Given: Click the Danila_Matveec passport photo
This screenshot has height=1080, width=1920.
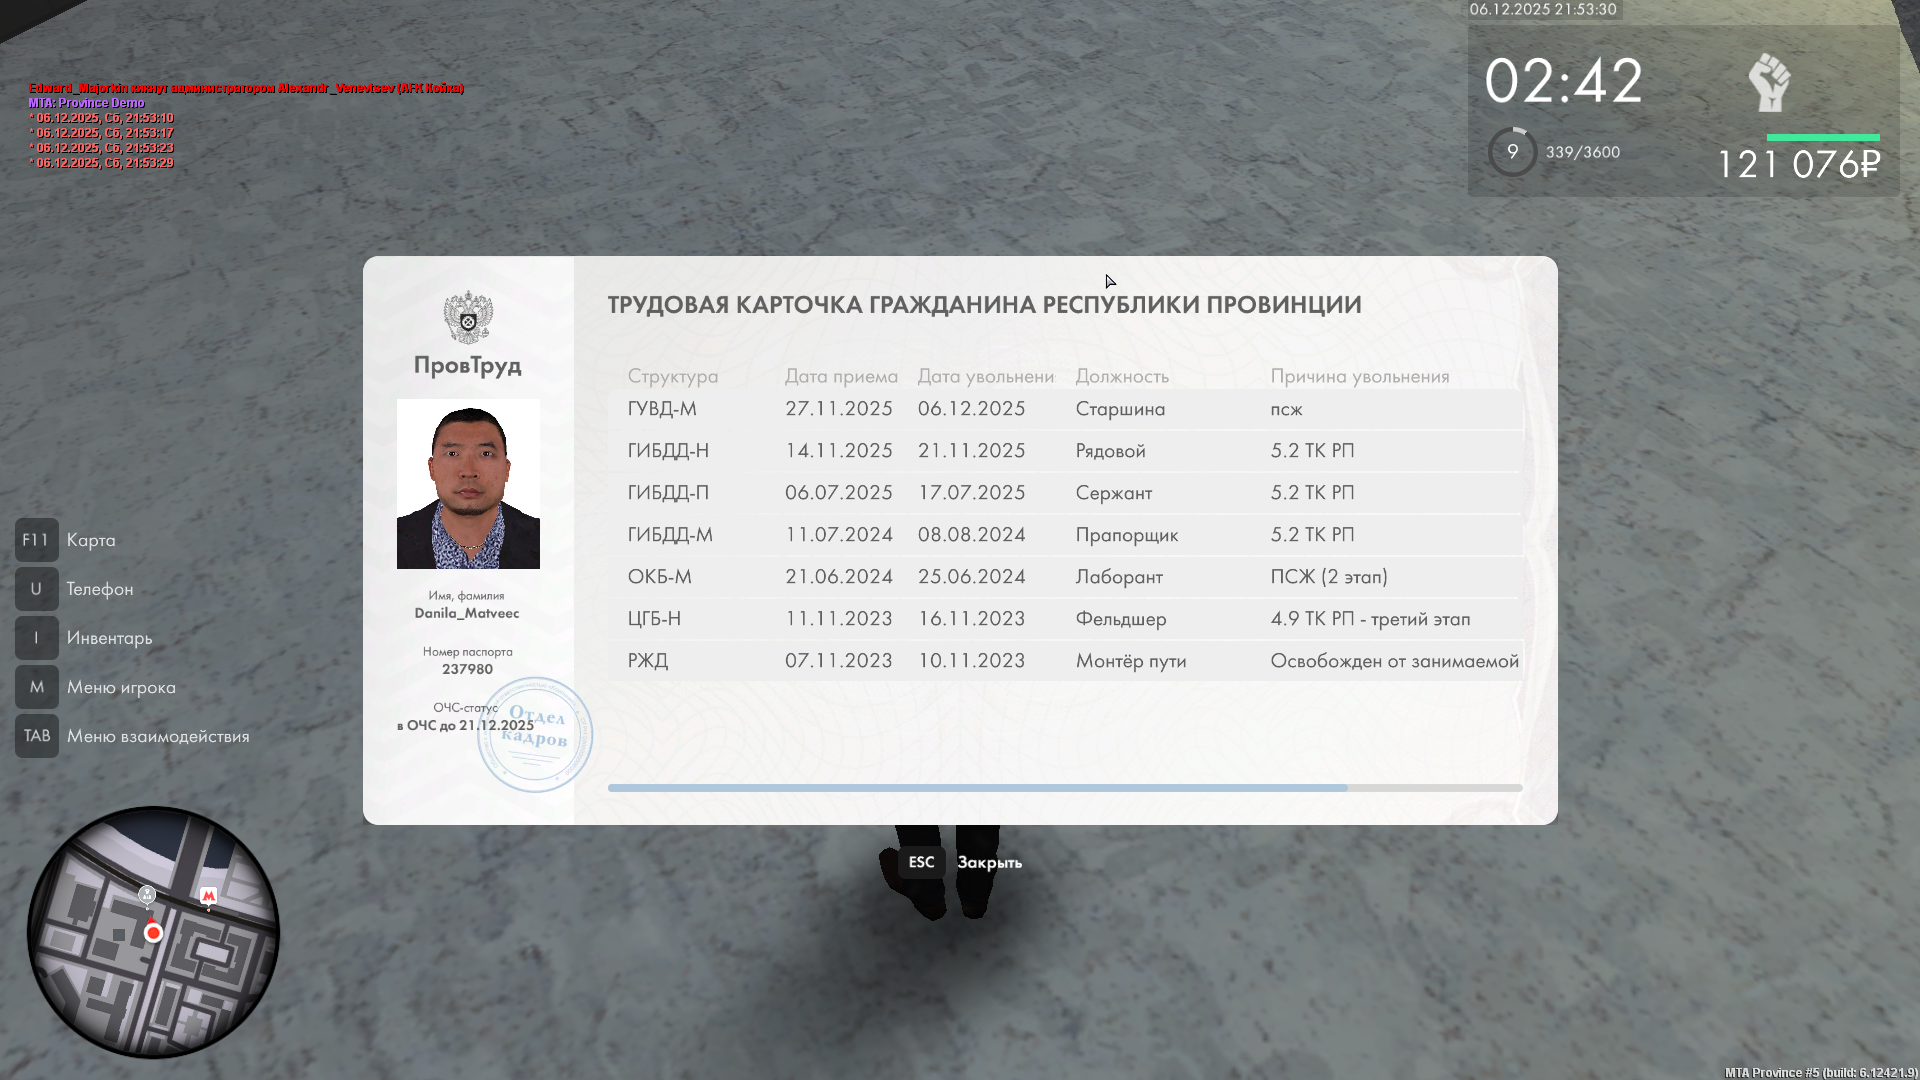Looking at the screenshot, I should click(468, 484).
